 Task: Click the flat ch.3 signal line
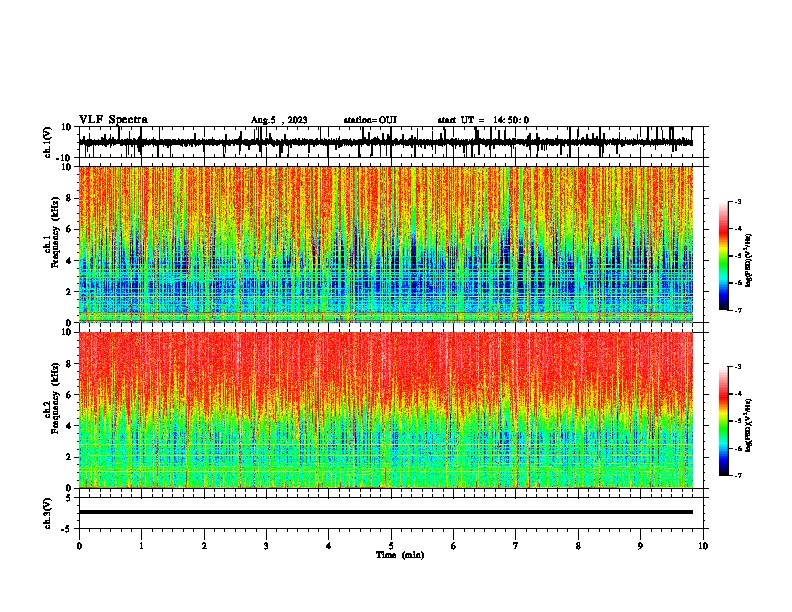[x=386, y=512]
